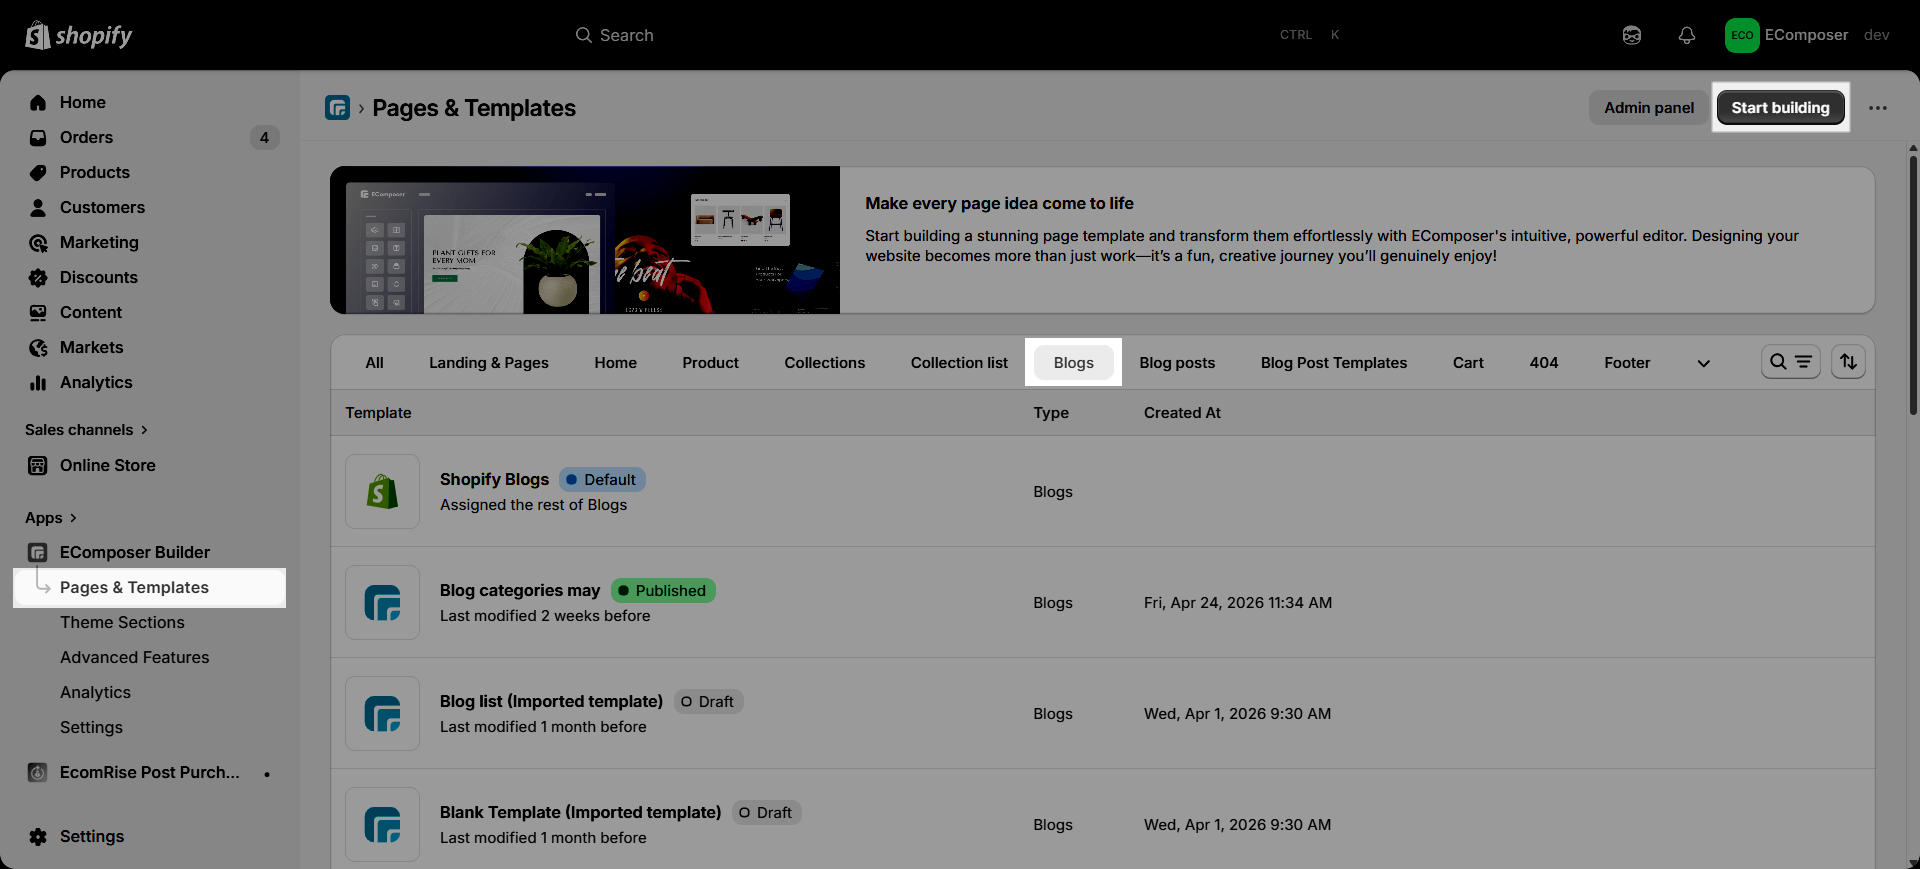Viewport: 1920px width, 869px height.
Task: Open the sort templates button
Action: coord(1848,362)
